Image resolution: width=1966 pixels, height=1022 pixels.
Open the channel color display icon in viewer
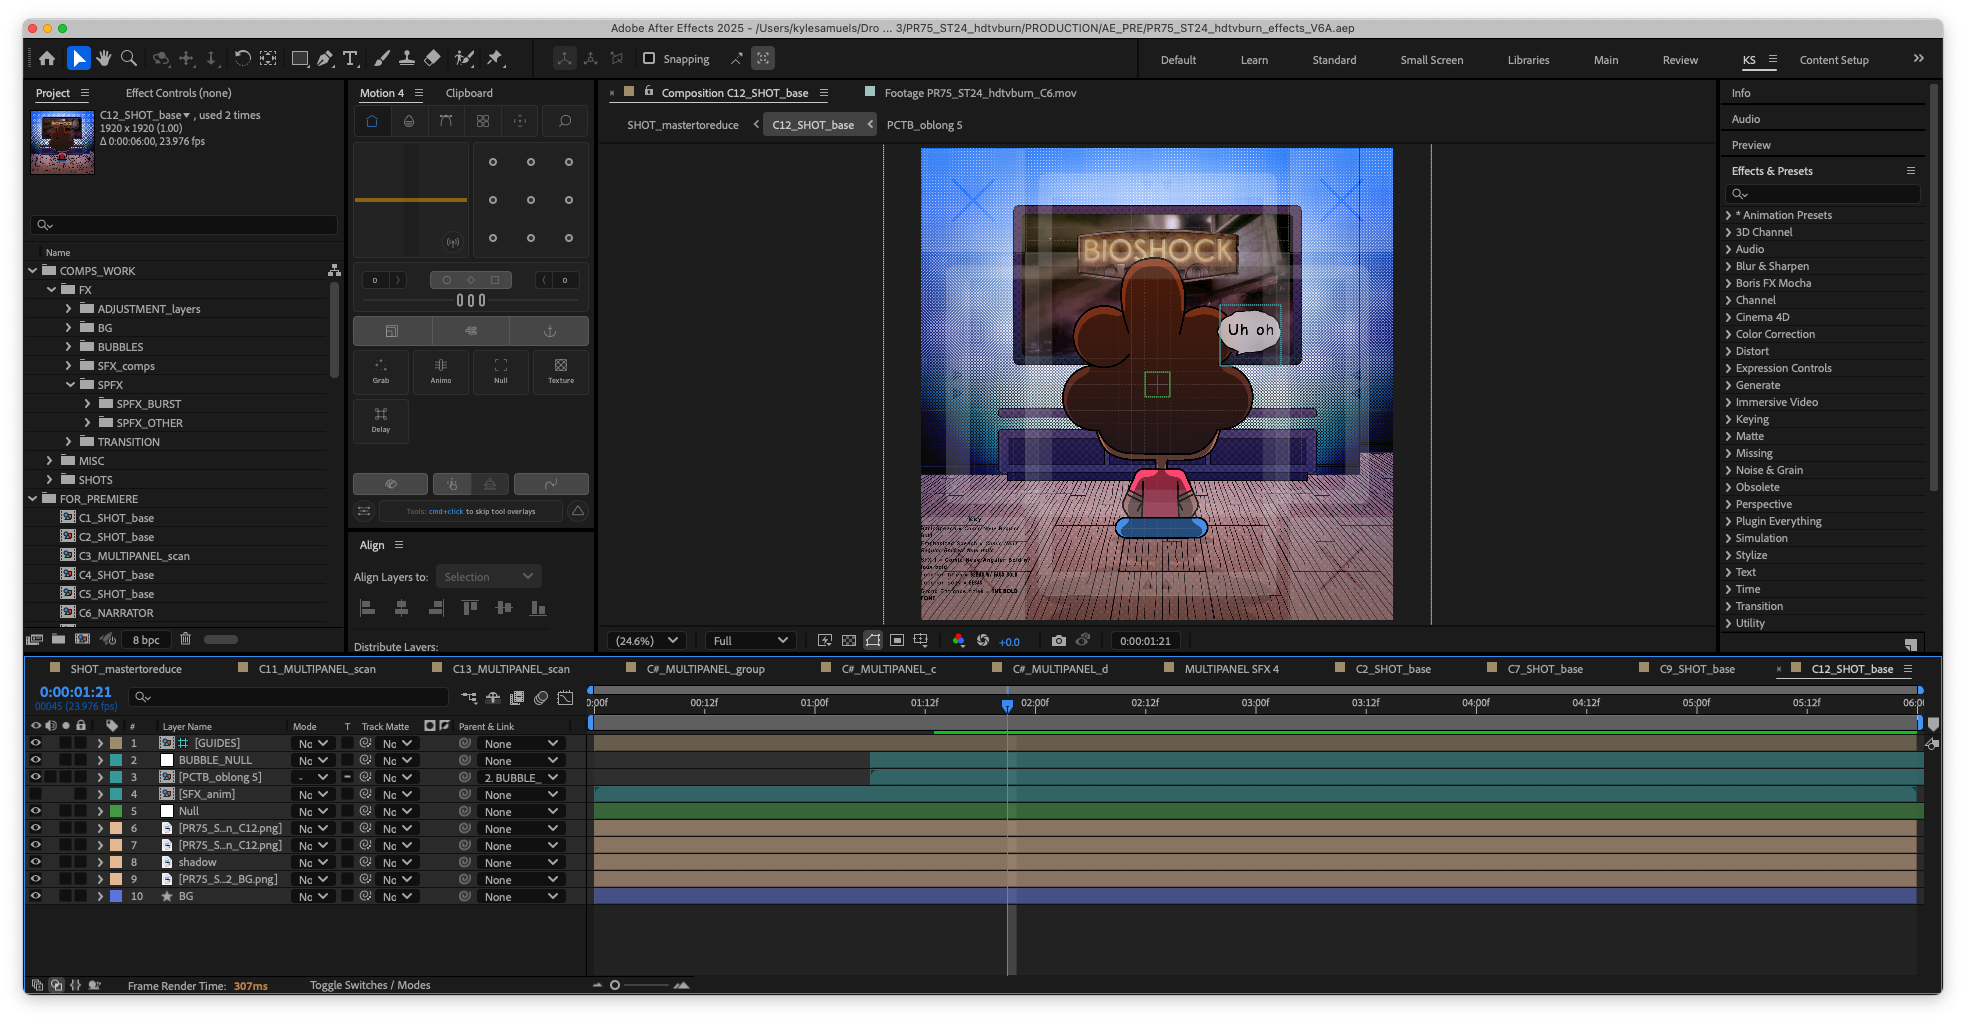(x=959, y=641)
